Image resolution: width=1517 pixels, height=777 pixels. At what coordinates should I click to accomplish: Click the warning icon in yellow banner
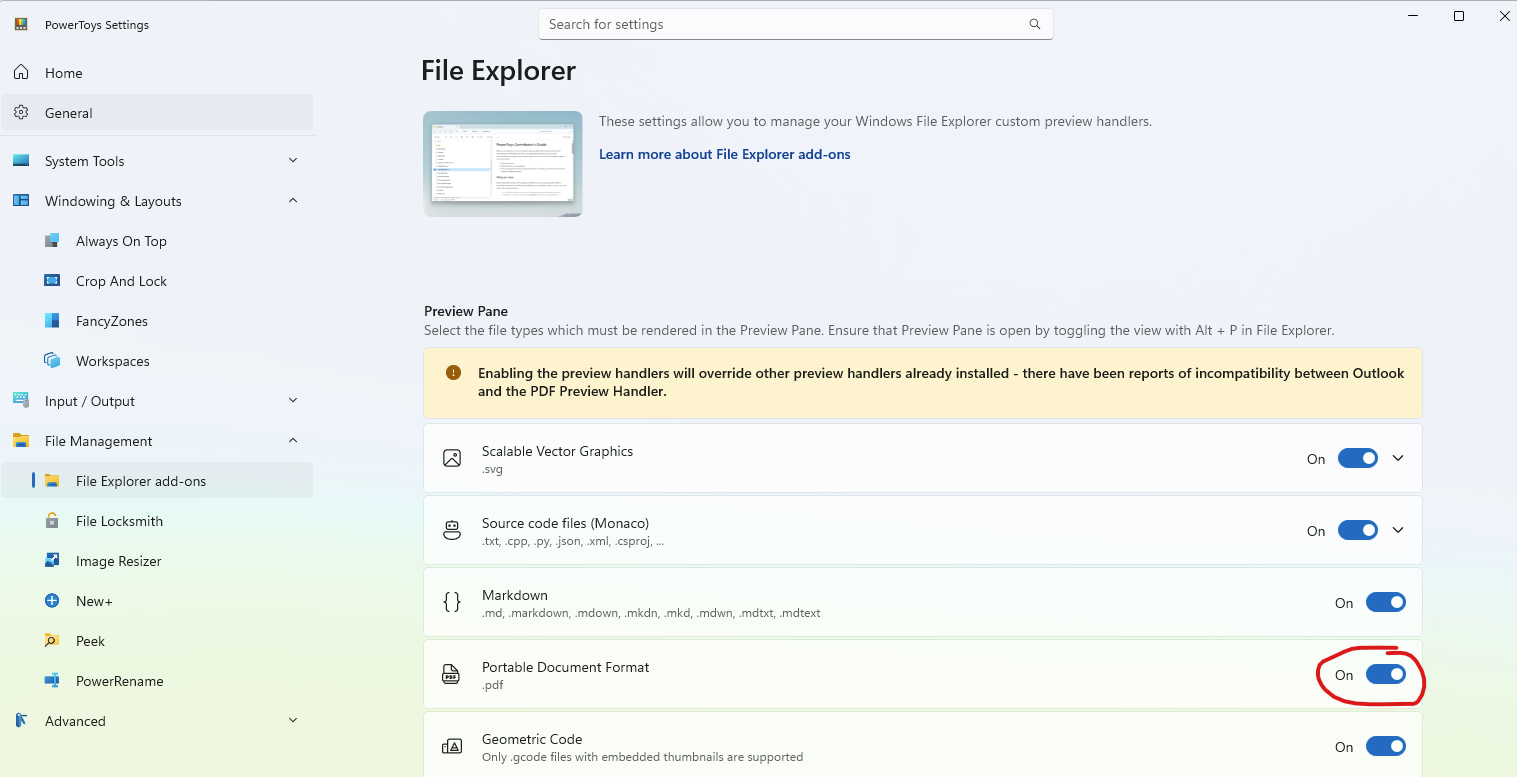click(453, 373)
